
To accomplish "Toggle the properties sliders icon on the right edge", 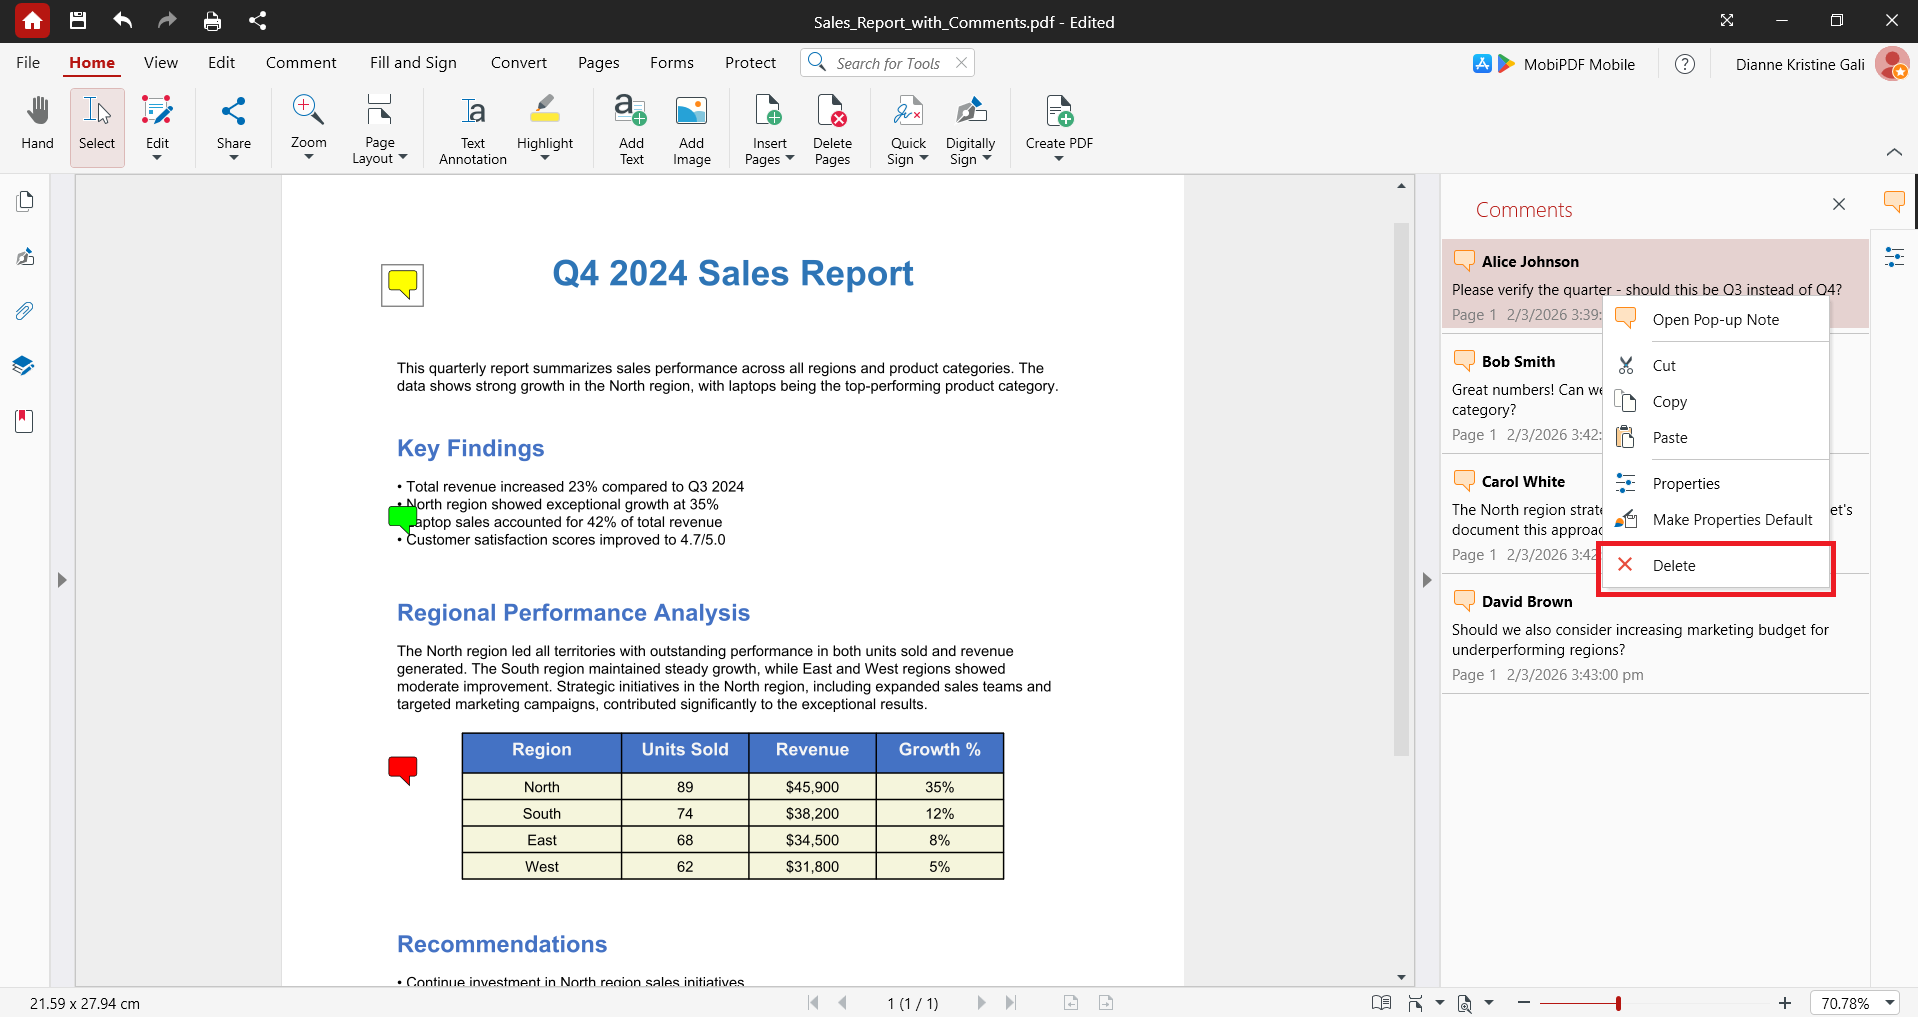I will (x=1894, y=257).
